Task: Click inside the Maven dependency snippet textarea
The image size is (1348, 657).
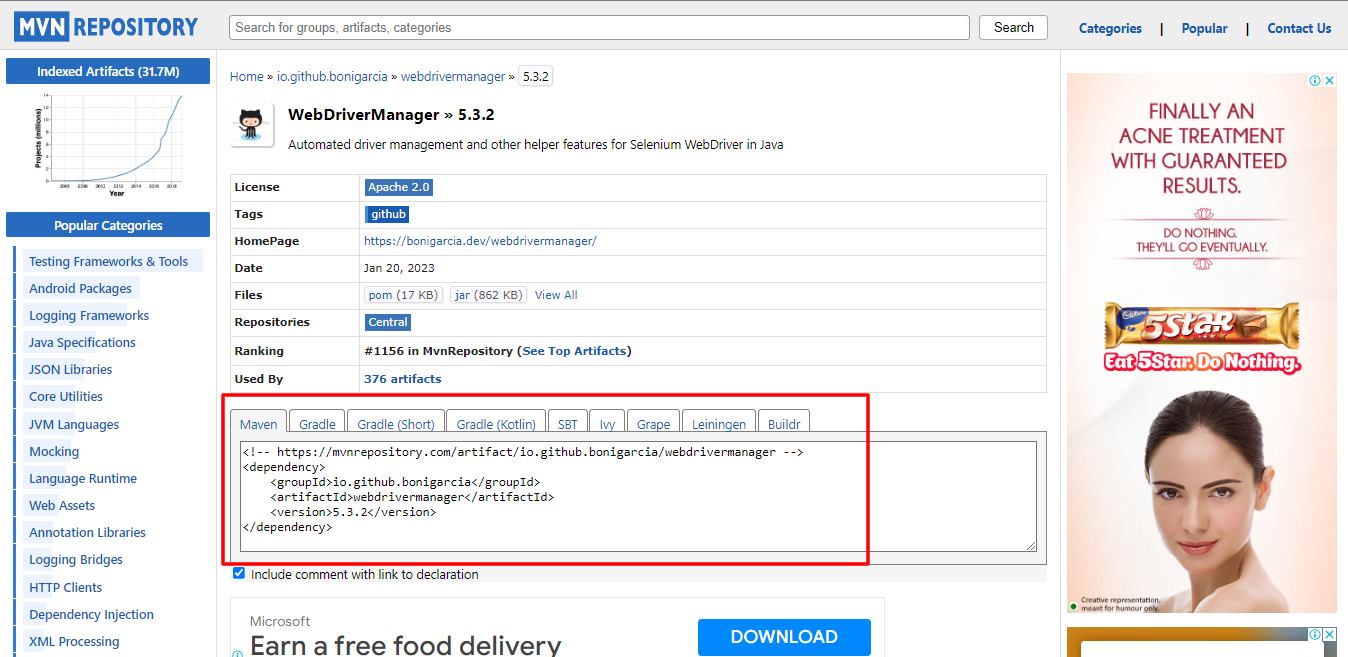Action: click(x=638, y=496)
